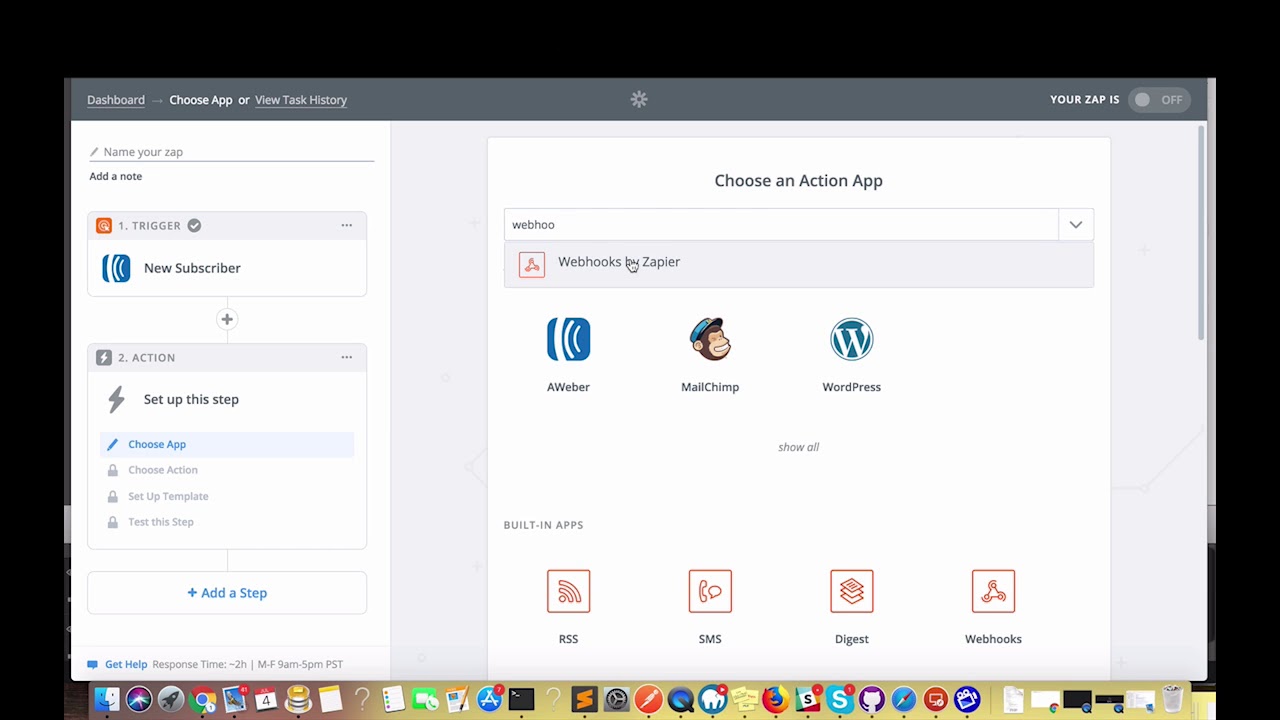Click the page vertical scrollbar

pyautogui.click(x=1202, y=233)
